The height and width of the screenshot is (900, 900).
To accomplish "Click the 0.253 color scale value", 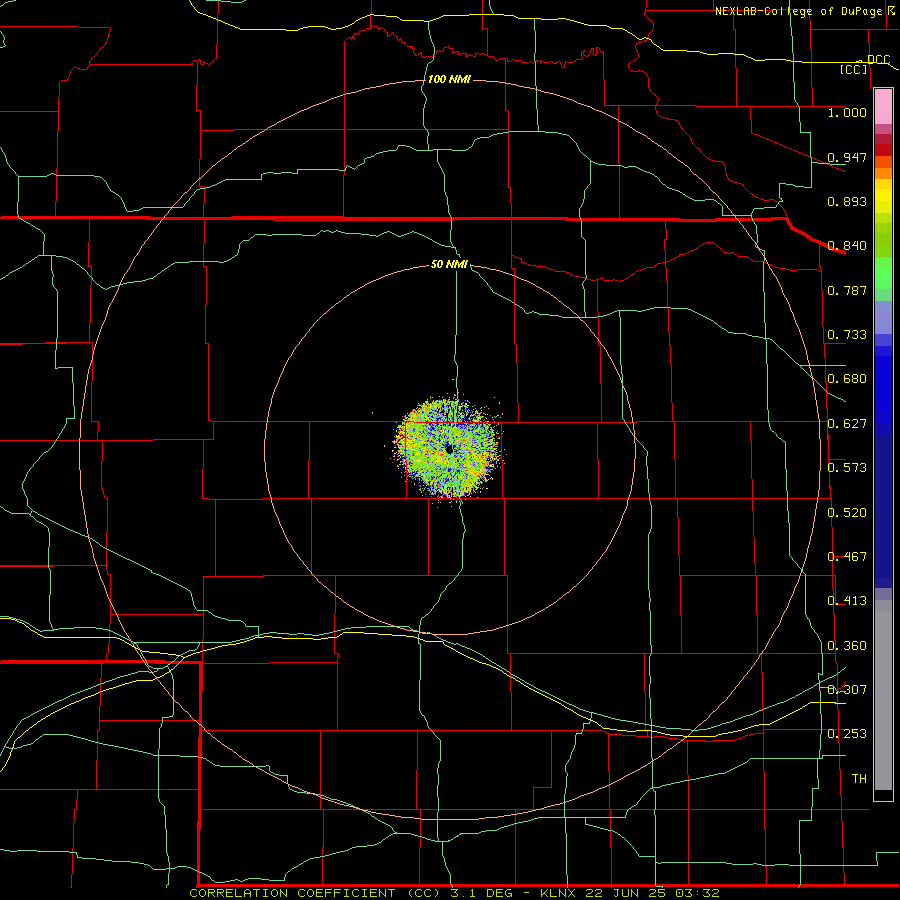I will point(847,734).
